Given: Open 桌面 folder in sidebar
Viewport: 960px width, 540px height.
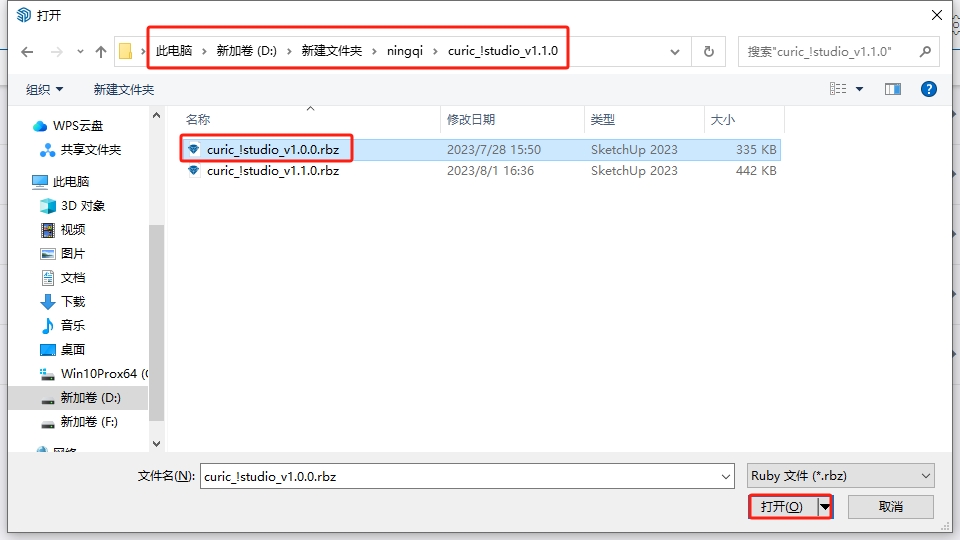Looking at the screenshot, I should click(x=73, y=350).
